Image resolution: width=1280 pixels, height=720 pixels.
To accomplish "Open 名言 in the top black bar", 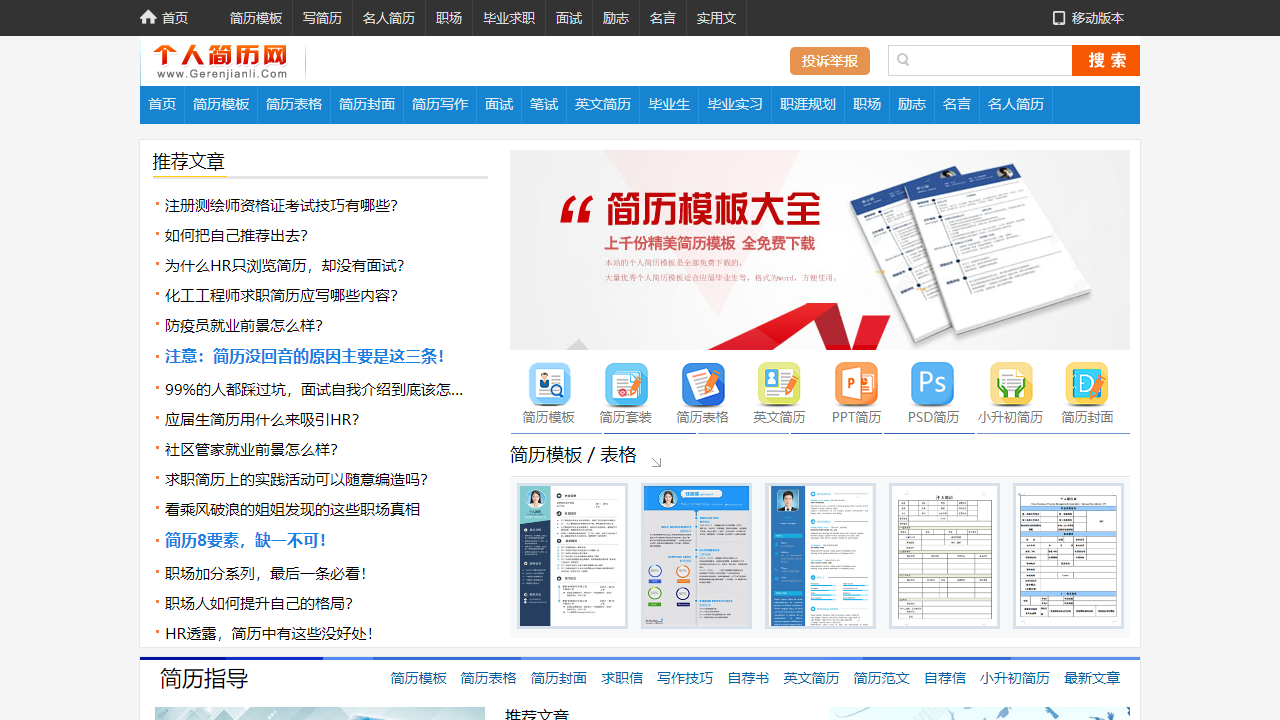I will pos(662,18).
